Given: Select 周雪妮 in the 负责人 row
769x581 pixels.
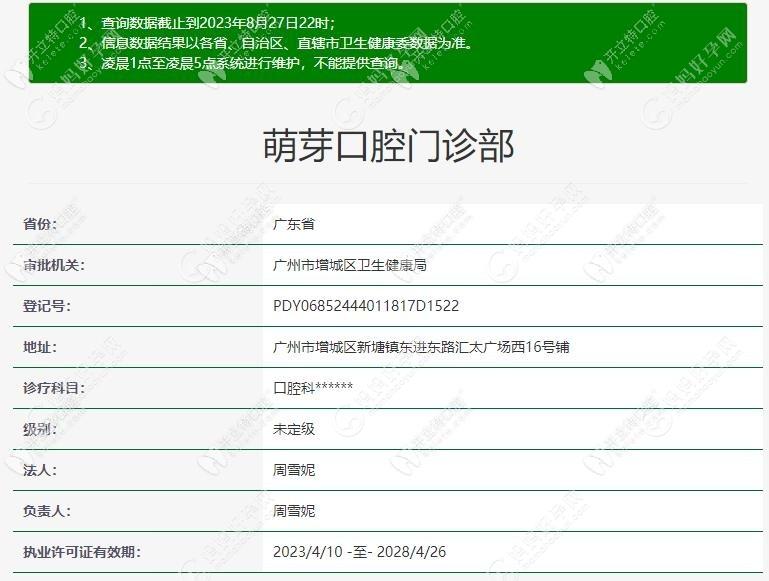Looking at the screenshot, I should (x=294, y=511).
